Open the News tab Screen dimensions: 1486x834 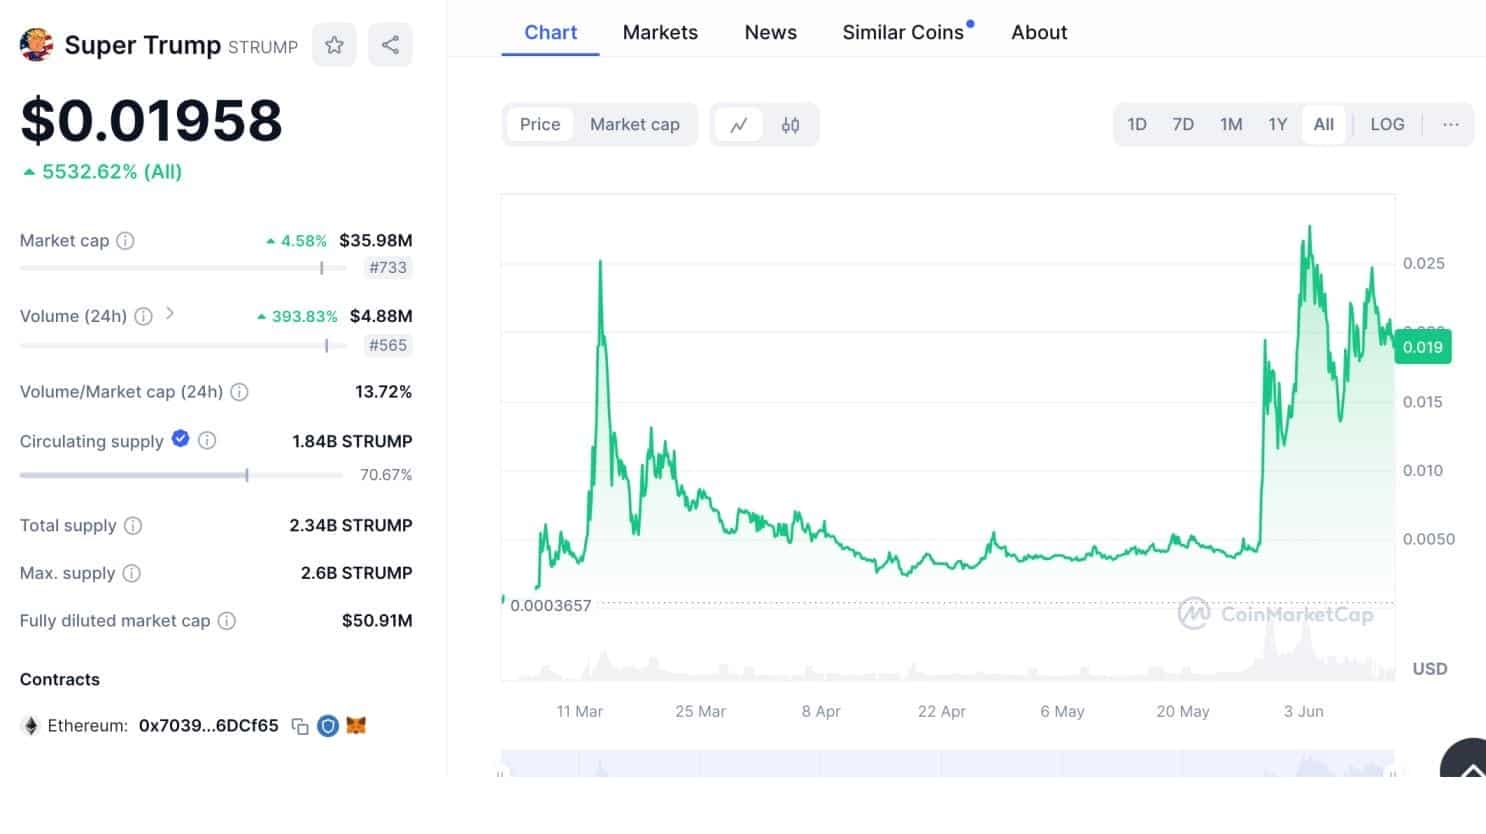771,32
